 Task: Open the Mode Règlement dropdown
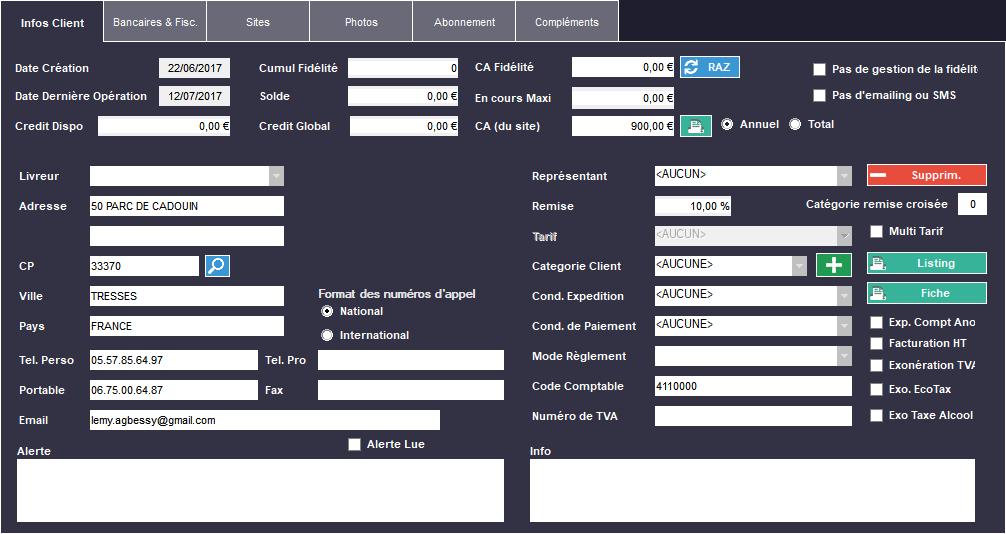844,356
